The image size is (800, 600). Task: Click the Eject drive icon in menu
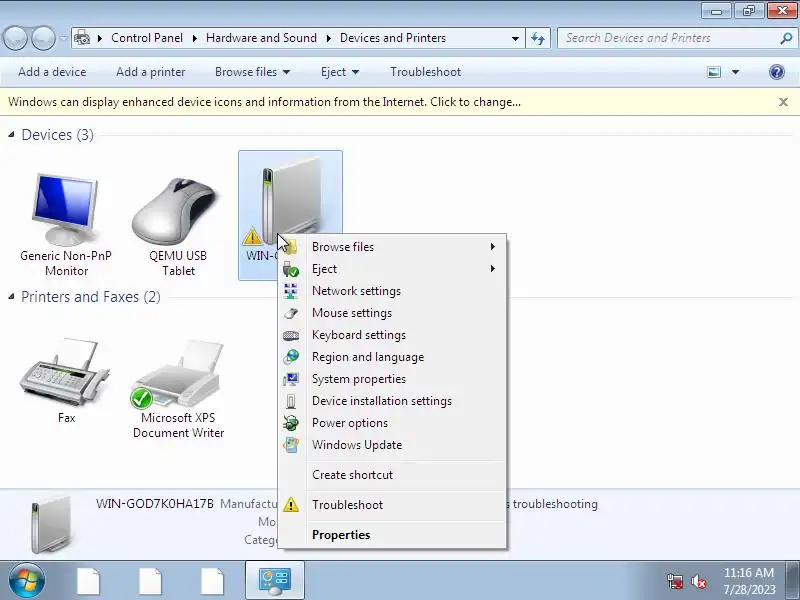pyautogui.click(x=291, y=269)
